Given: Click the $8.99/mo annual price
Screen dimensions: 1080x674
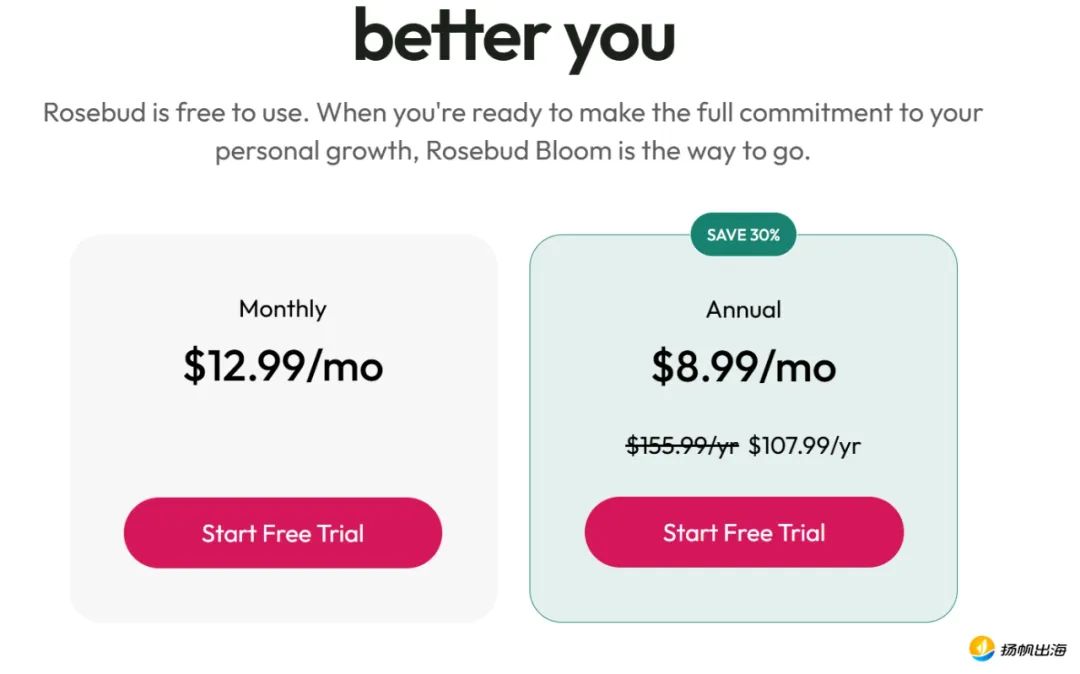Looking at the screenshot, I should click(x=743, y=366).
